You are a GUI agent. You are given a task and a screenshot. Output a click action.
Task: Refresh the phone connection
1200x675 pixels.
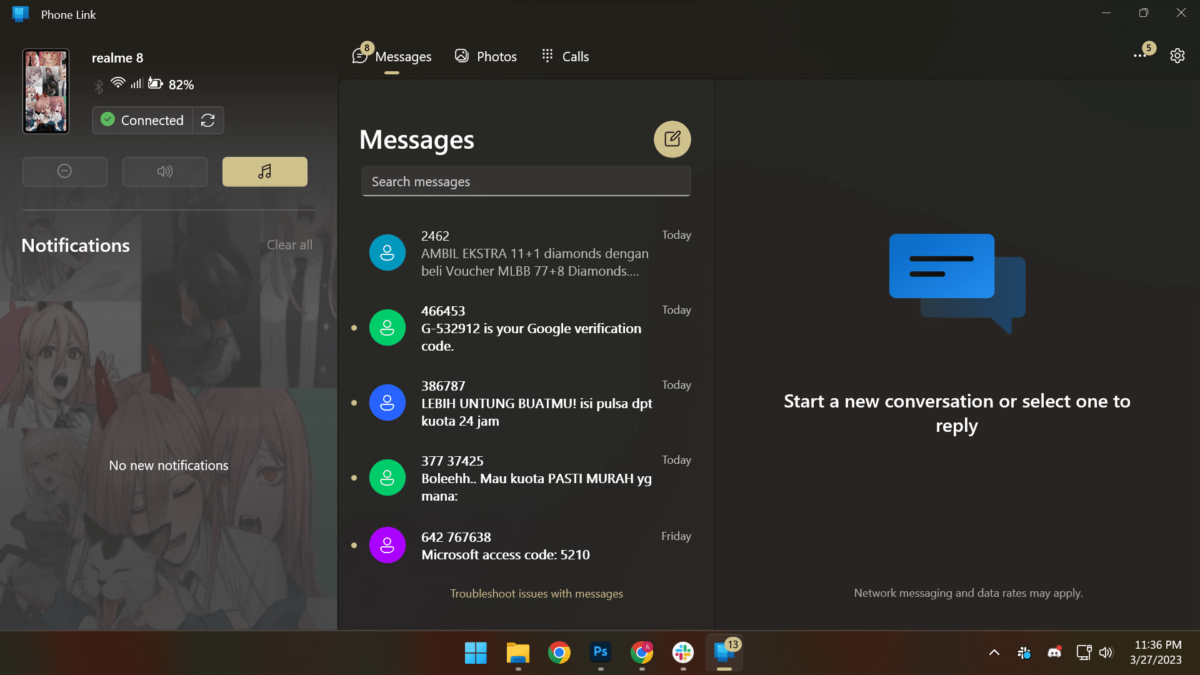click(208, 120)
